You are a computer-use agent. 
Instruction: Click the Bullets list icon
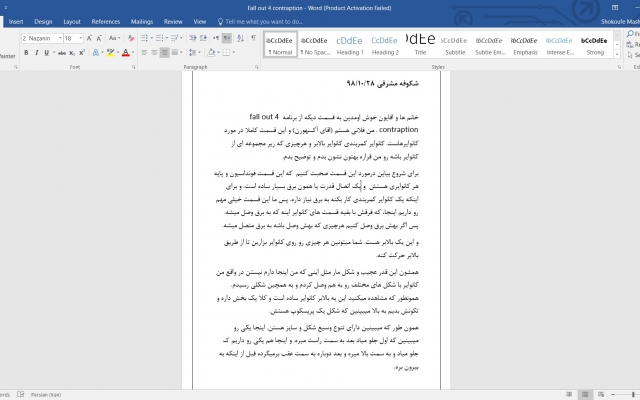click(x=144, y=38)
